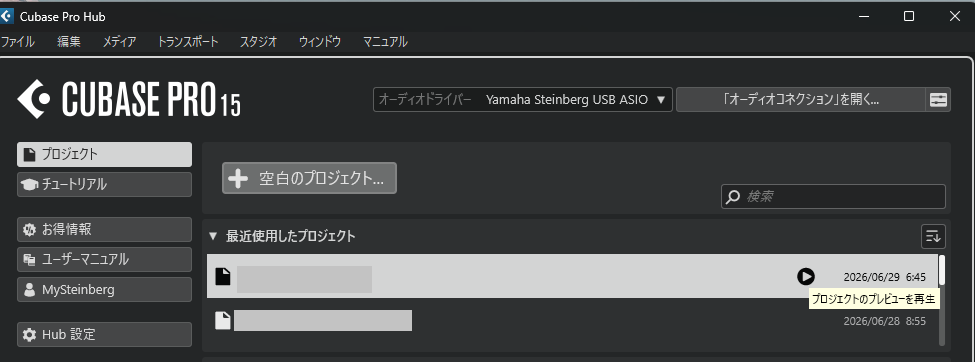Click 「オーディオコネクション」を開く... button
The width and height of the screenshot is (975, 362).
click(801, 100)
